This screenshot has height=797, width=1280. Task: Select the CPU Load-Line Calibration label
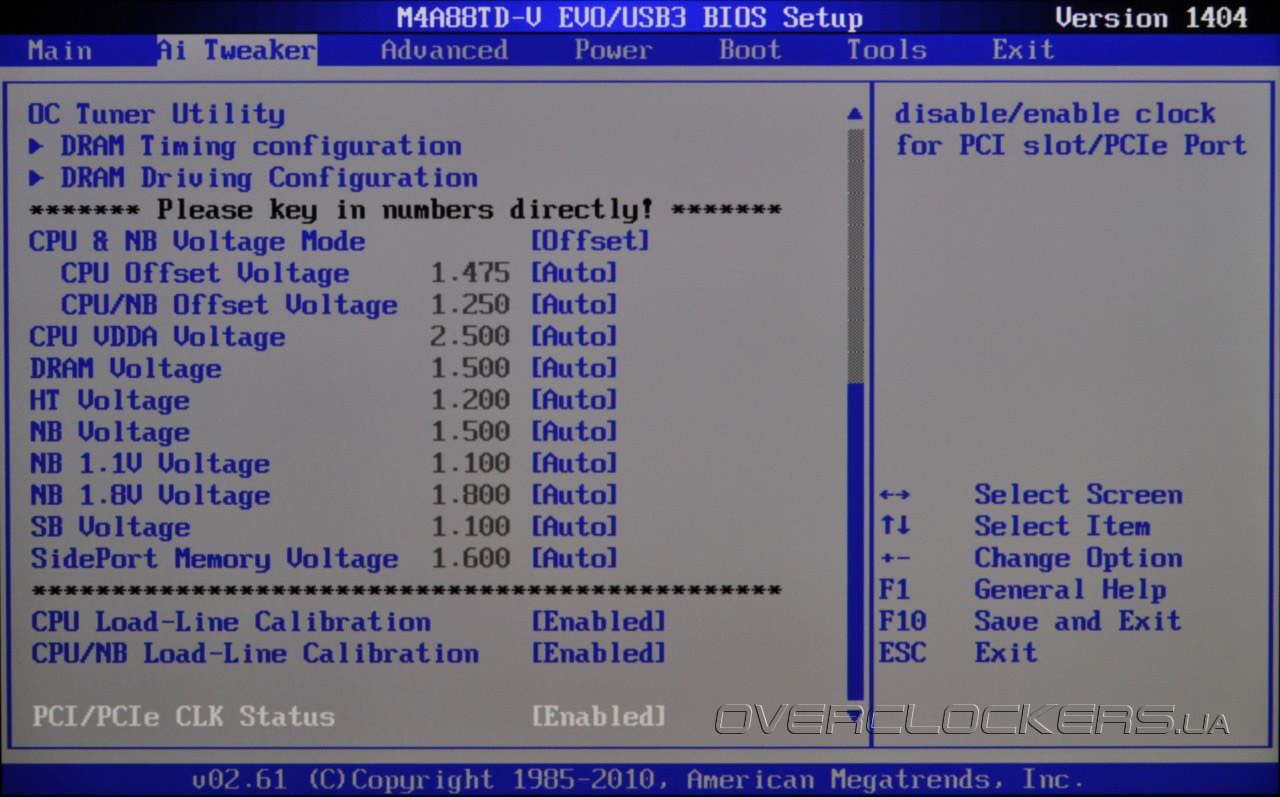pos(230,622)
